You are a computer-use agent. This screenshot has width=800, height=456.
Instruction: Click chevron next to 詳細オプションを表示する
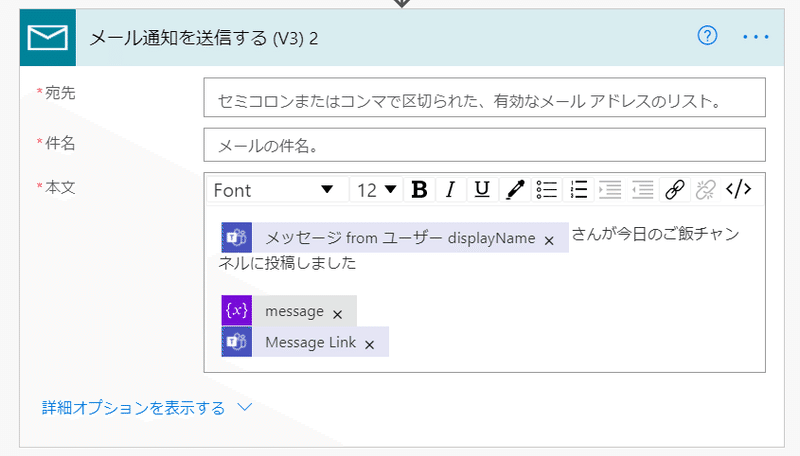(245, 407)
